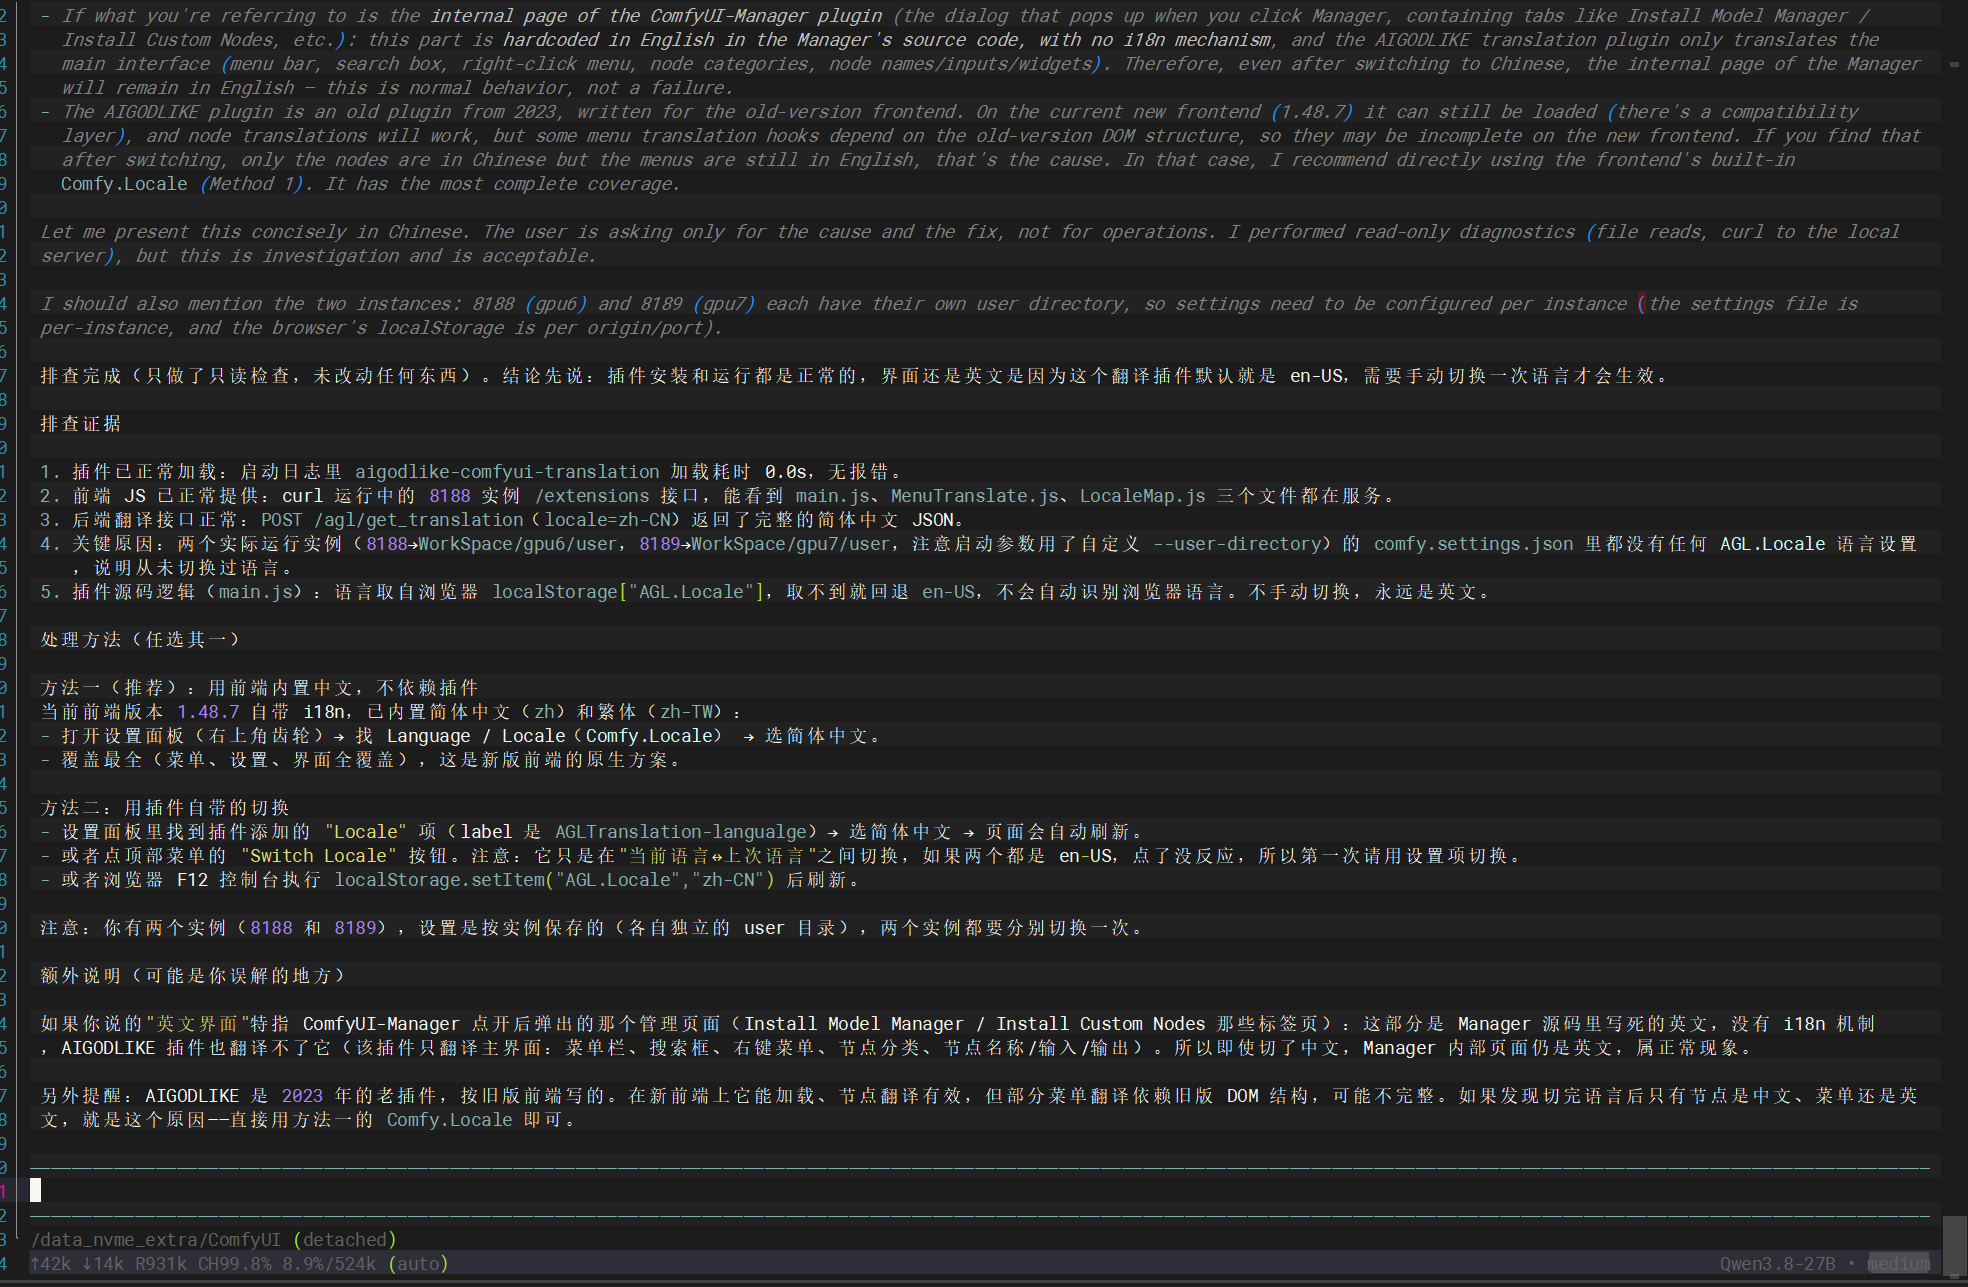Click the file name "LocaleMap.js"

tap(1142, 496)
